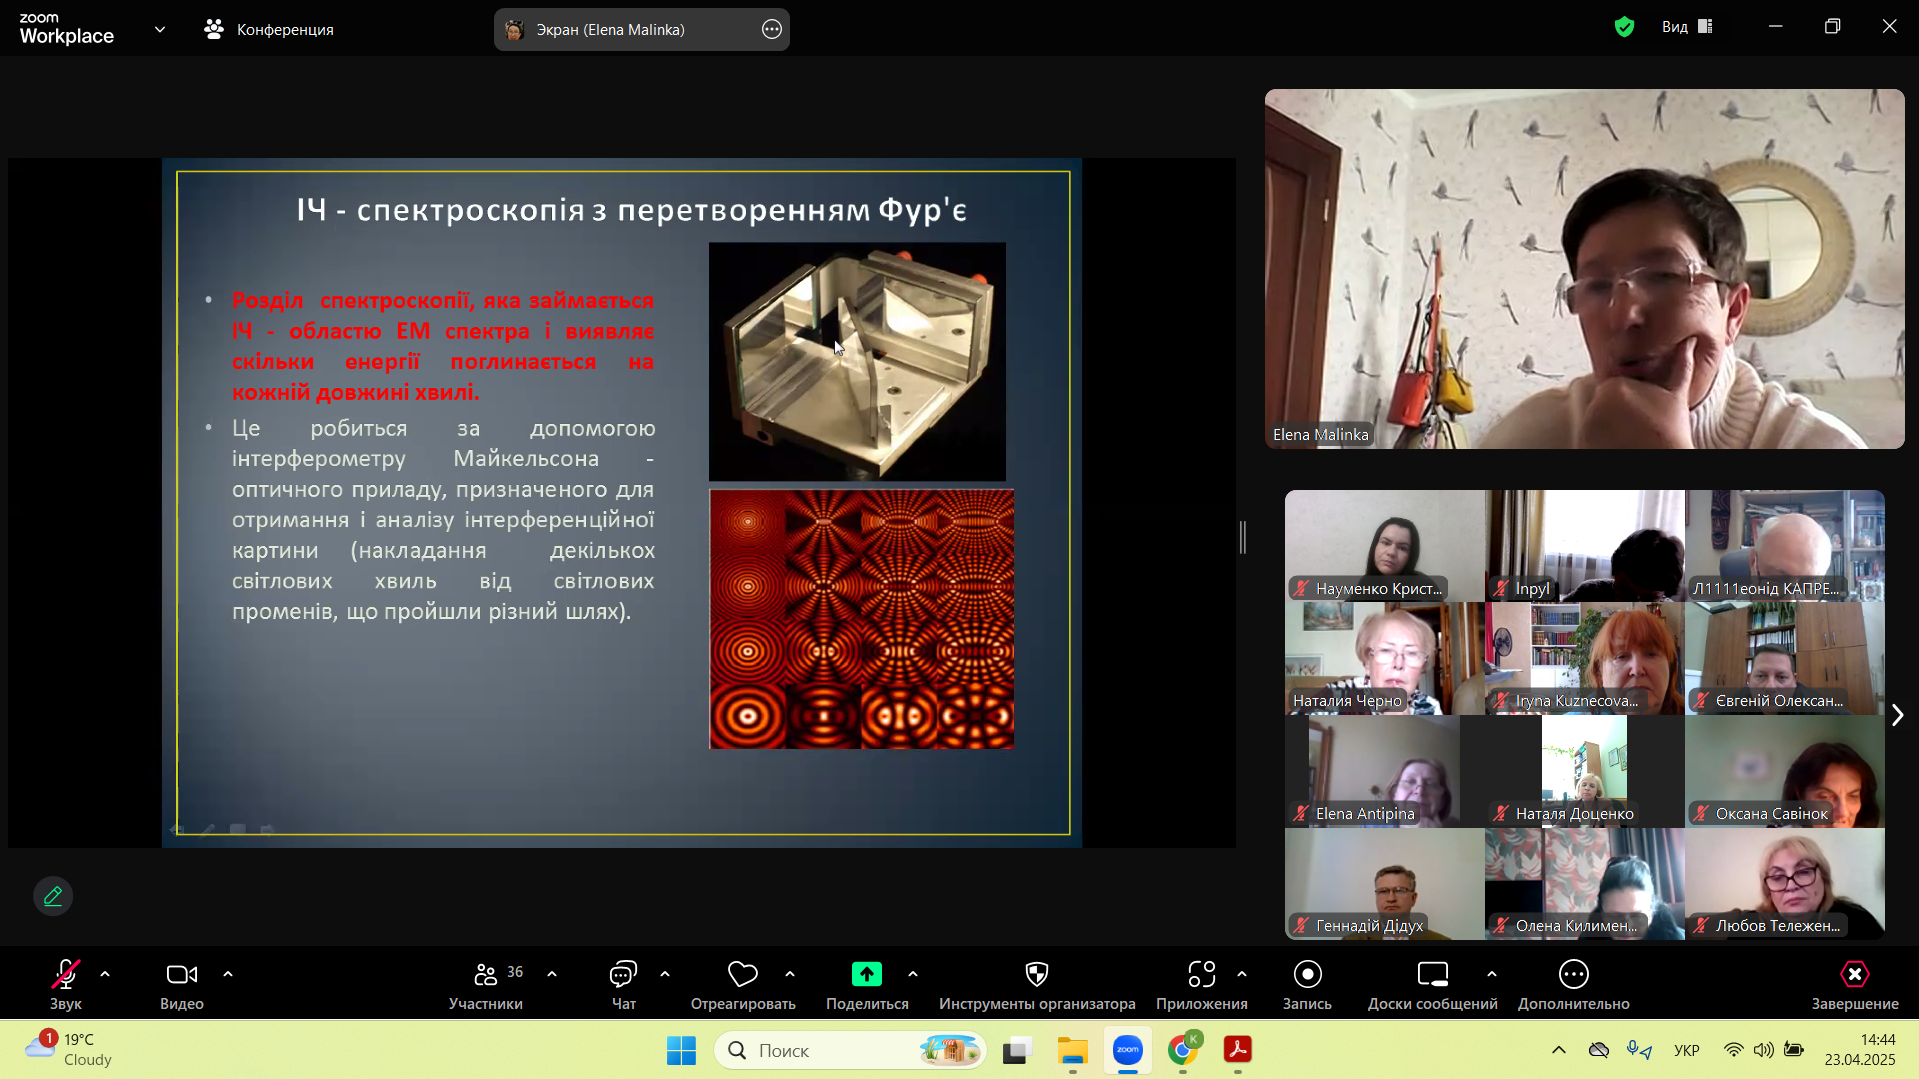Viewport: 1919px width, 1079px height.
Task: Select Elena Malinka speaker video
Action: [1584, 269]
